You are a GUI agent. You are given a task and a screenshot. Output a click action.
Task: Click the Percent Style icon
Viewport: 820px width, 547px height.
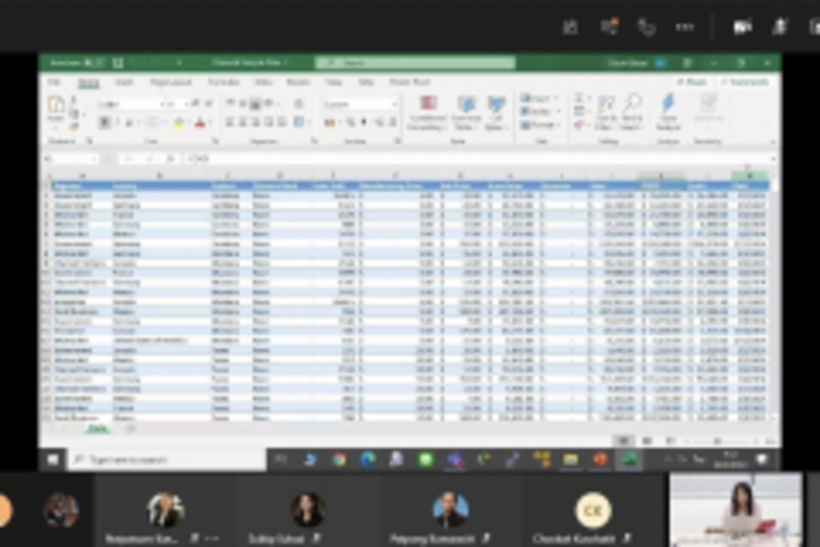(351, 122)
